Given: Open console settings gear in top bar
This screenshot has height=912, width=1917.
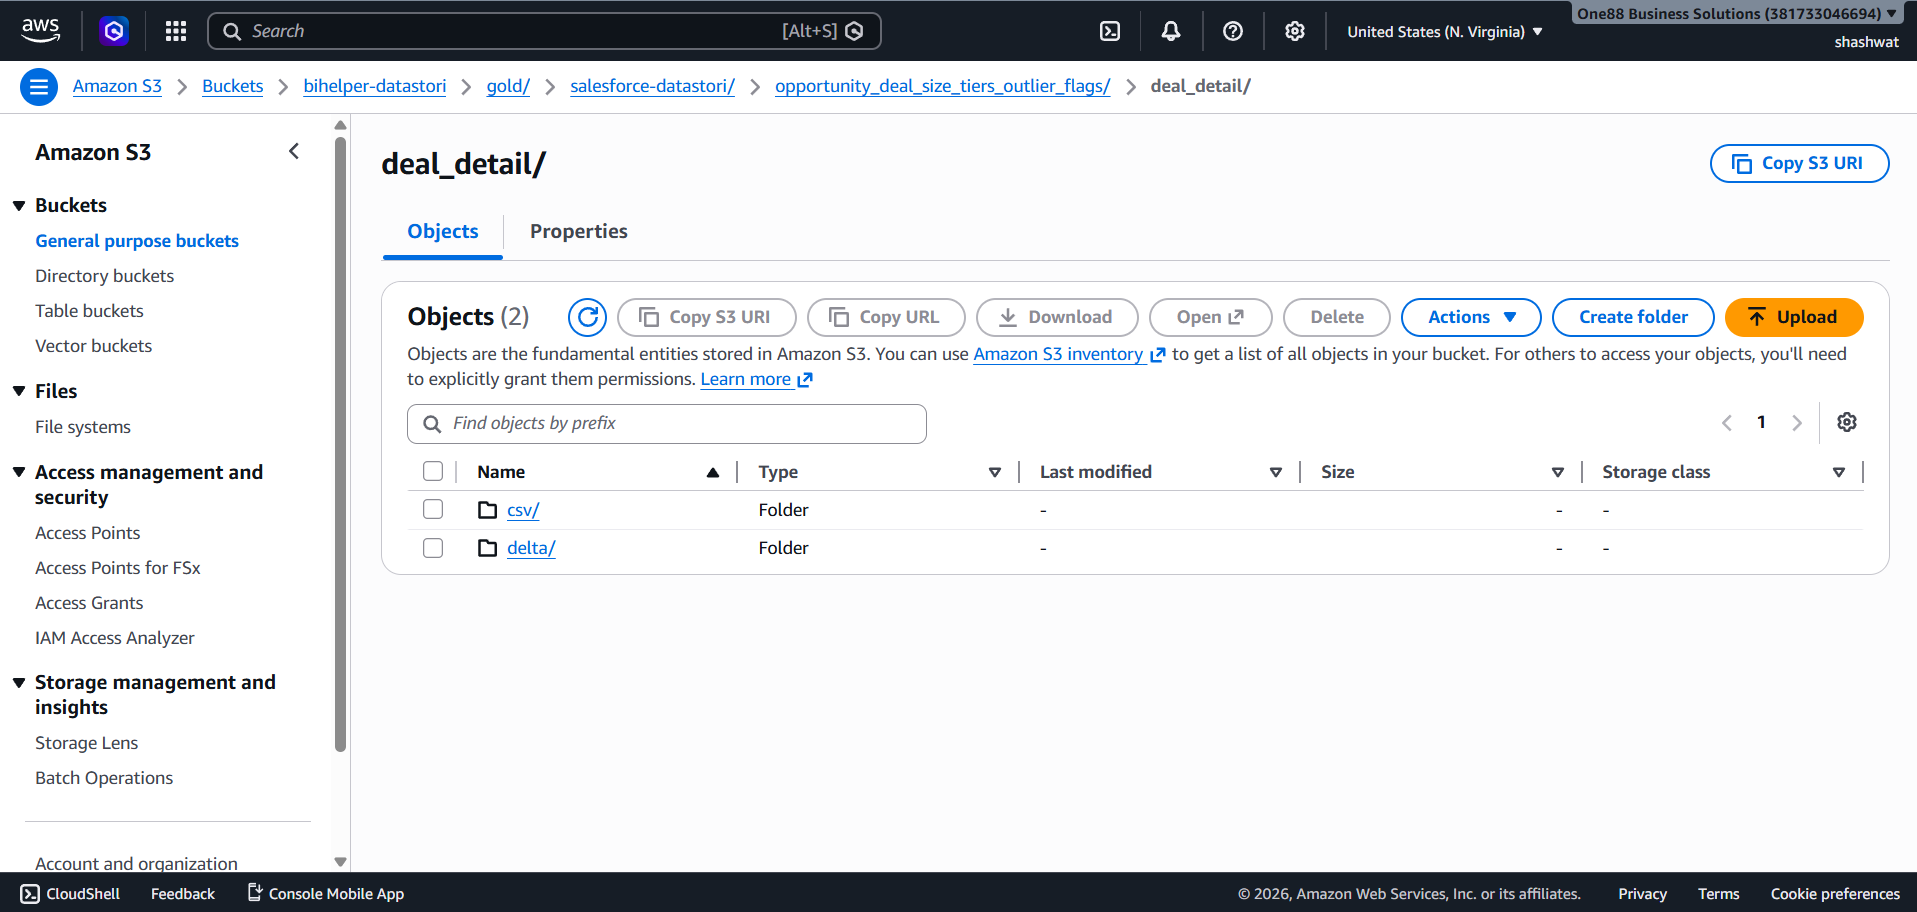Looking at the screenshot, I should 1295,31.
